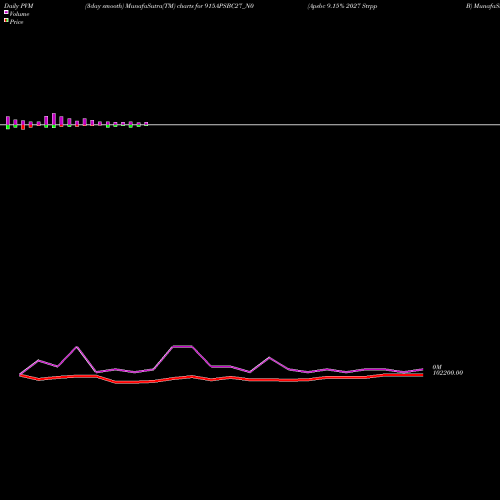This screenshot has width=500, height=500.
Task: Select the 'Volume' legend label
Action: click(x=19, y=14)
